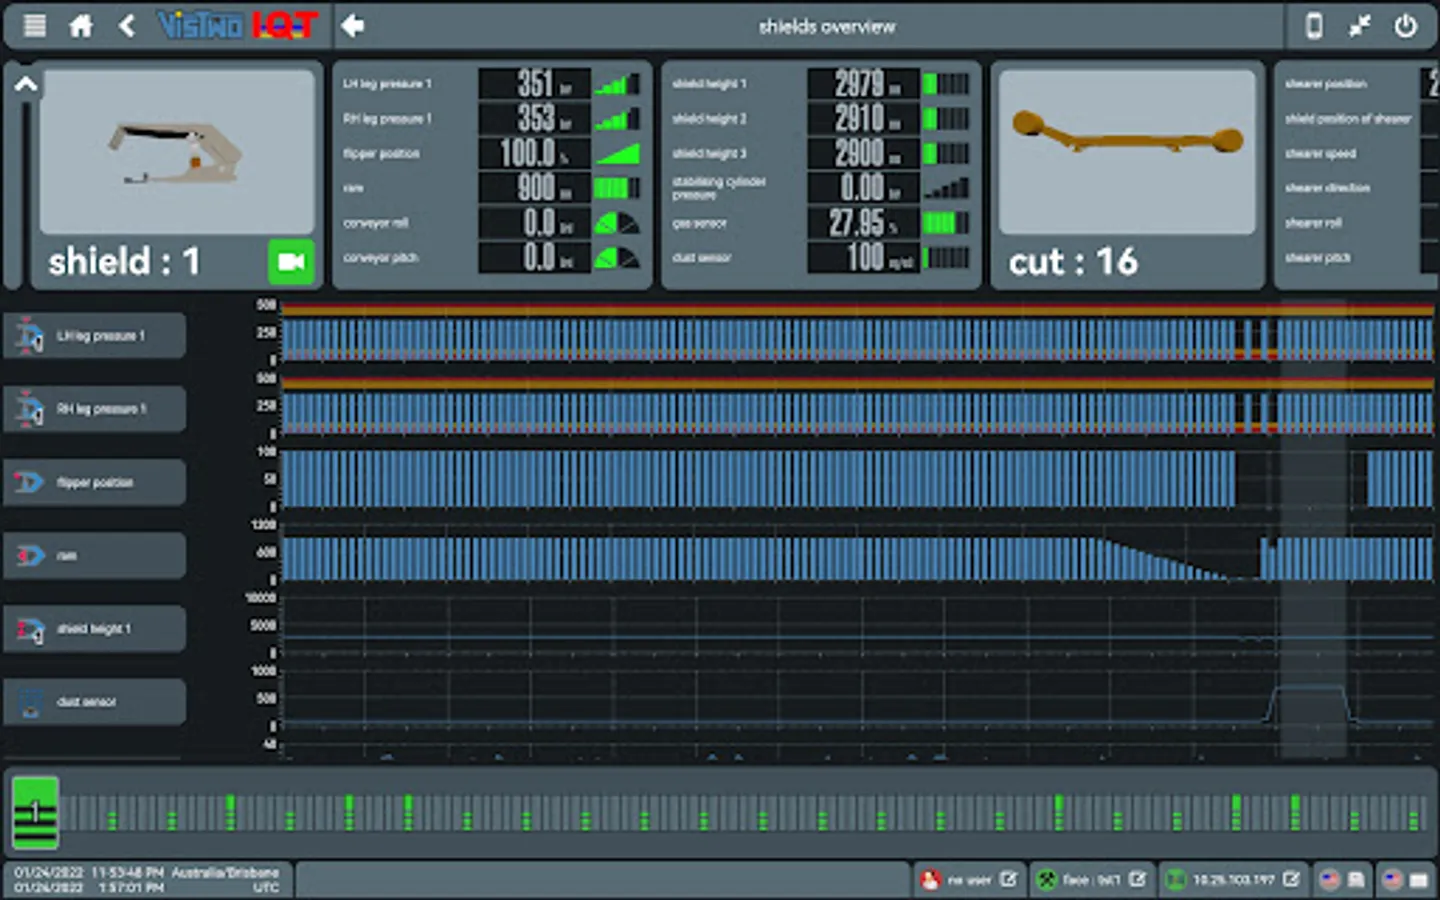1440x900 pixels.
Task: Click the shield 3D model thumbnail
Action: (x=177, y=152)
